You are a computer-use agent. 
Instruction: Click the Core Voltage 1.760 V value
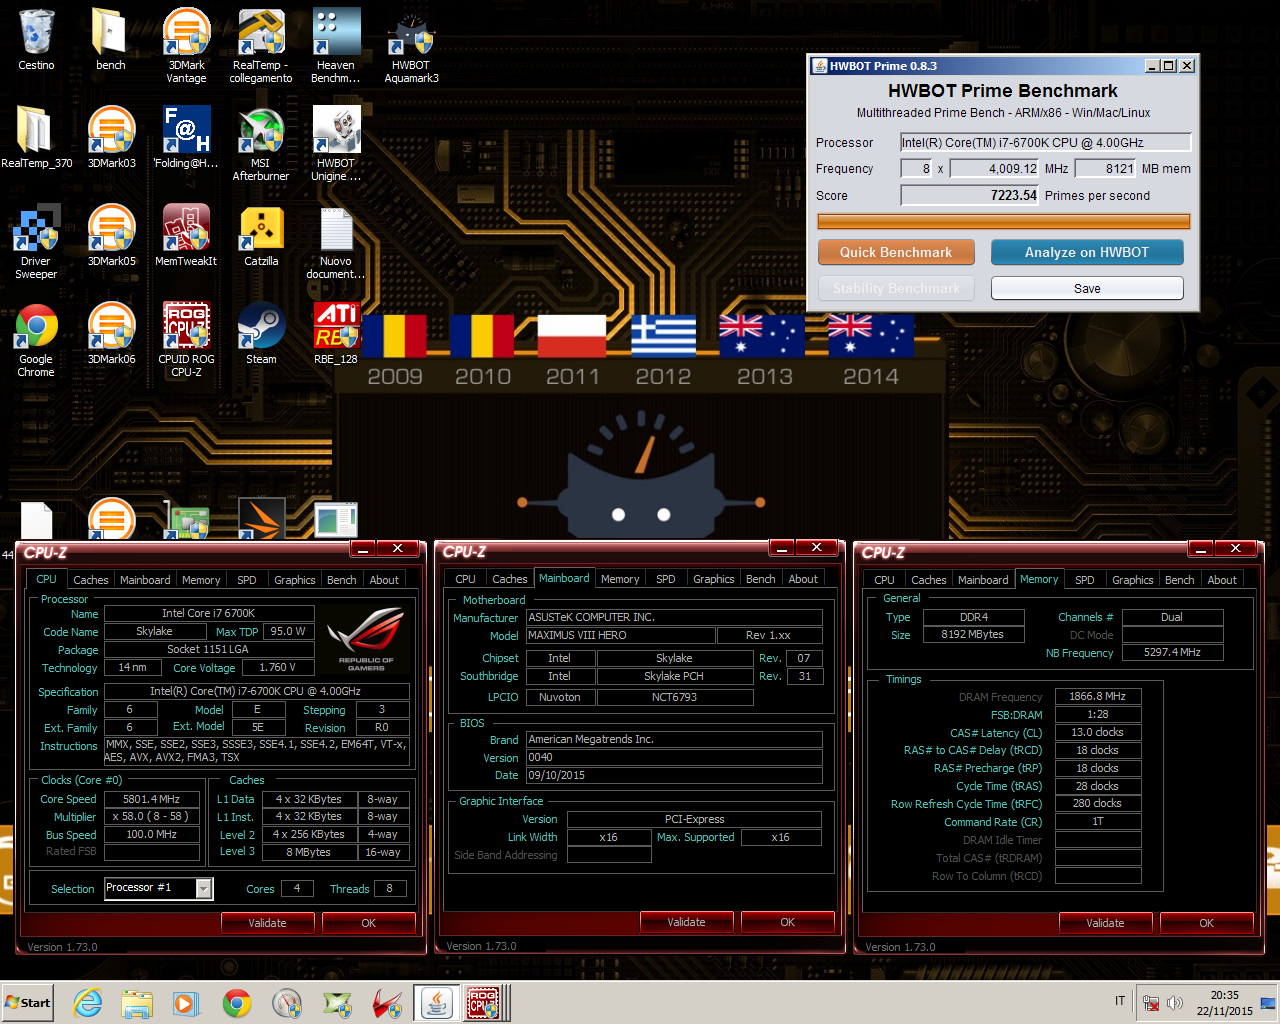pos(279,667)
